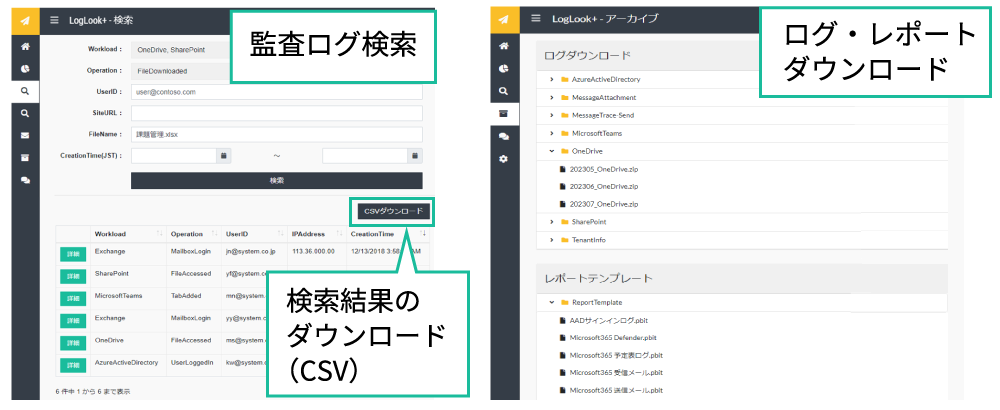Open calendar picker for CreationTime end date
The height and width of the screenshot is (410, 1000).
pos(415,156)
